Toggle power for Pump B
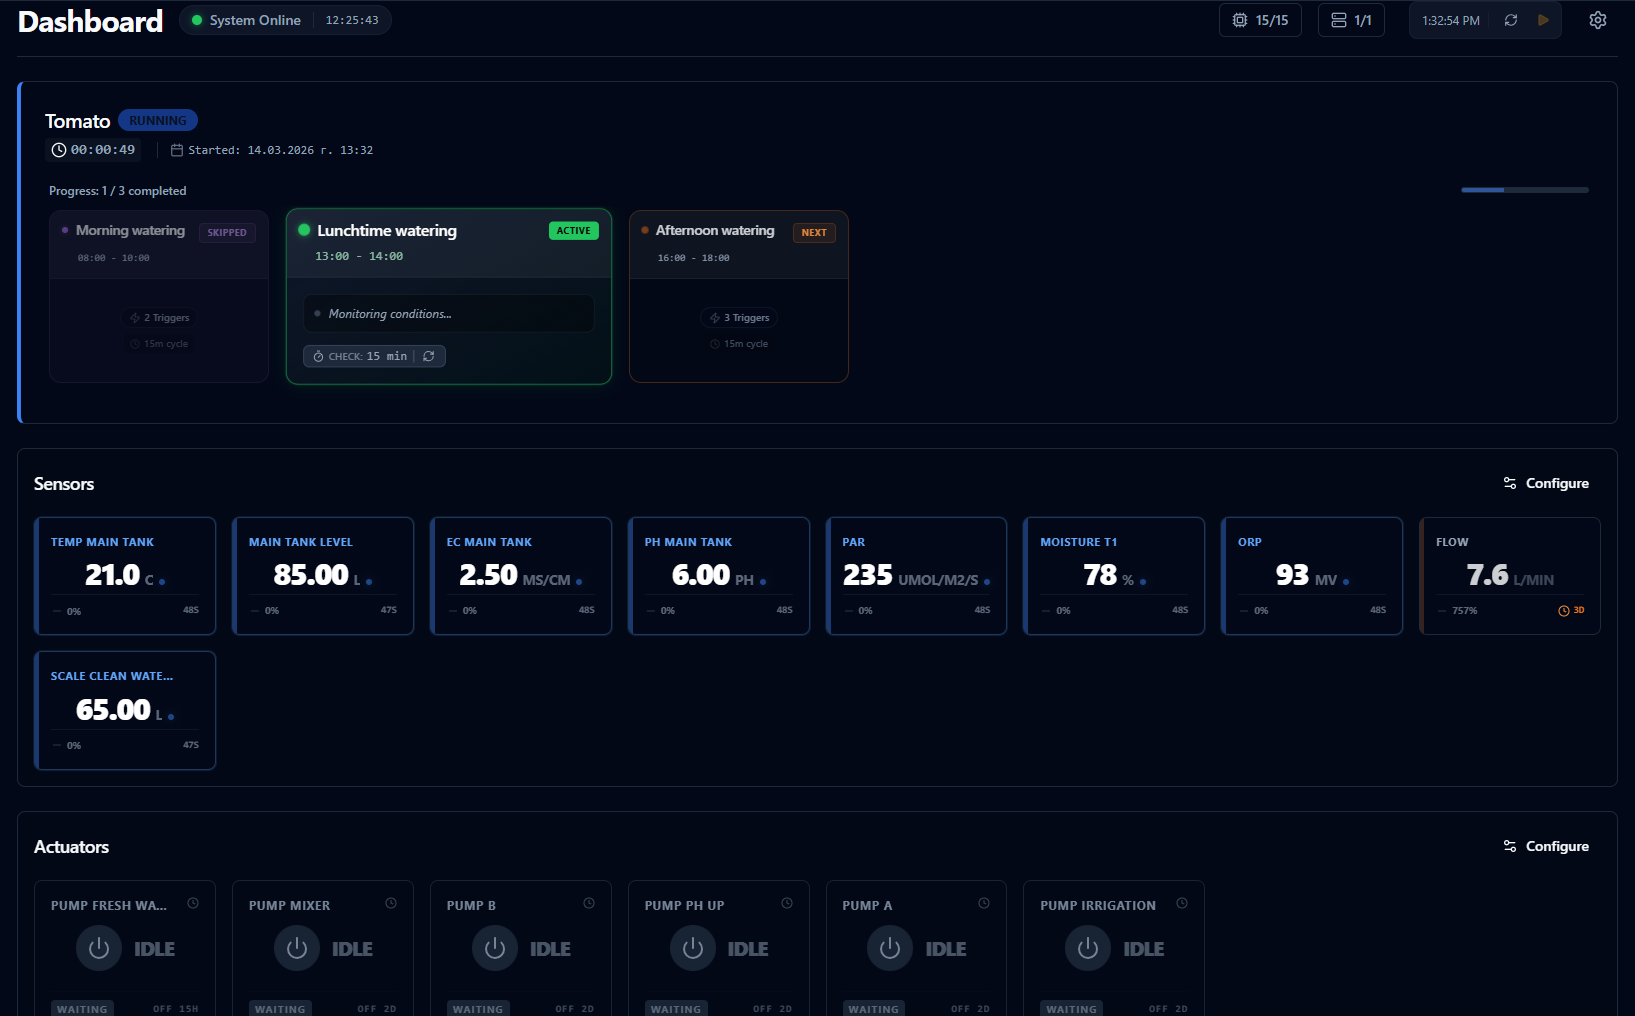This screenshot has height=1016, width=1635. [495, 948]
